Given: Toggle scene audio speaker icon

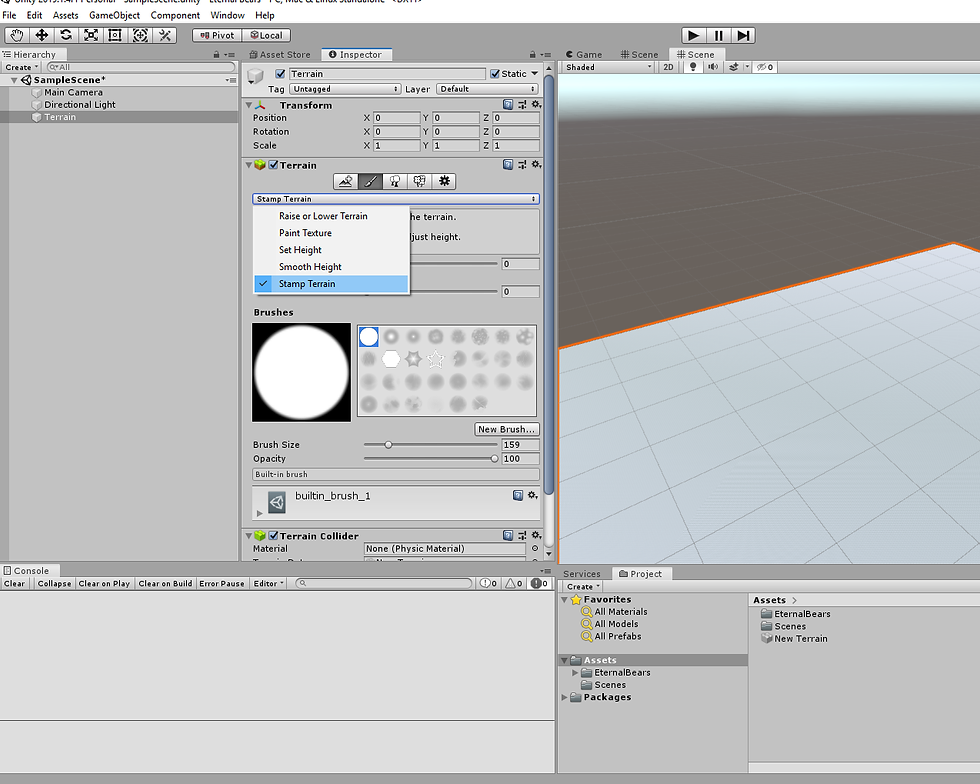Looking at the screenshot, I should (x=713, y=67).
